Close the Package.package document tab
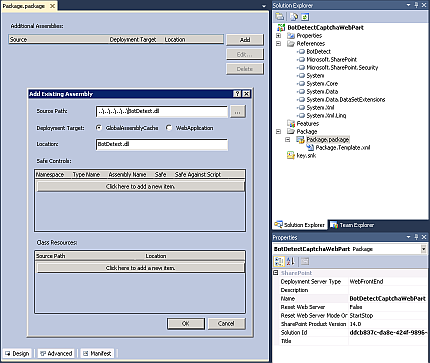 coord(52,6)
